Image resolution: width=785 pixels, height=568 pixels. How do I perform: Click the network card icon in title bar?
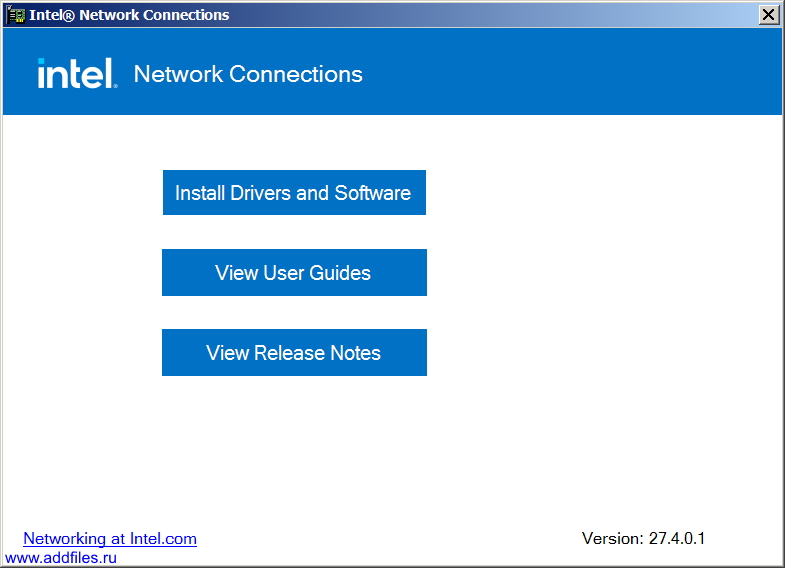click(x=15, y=15)
